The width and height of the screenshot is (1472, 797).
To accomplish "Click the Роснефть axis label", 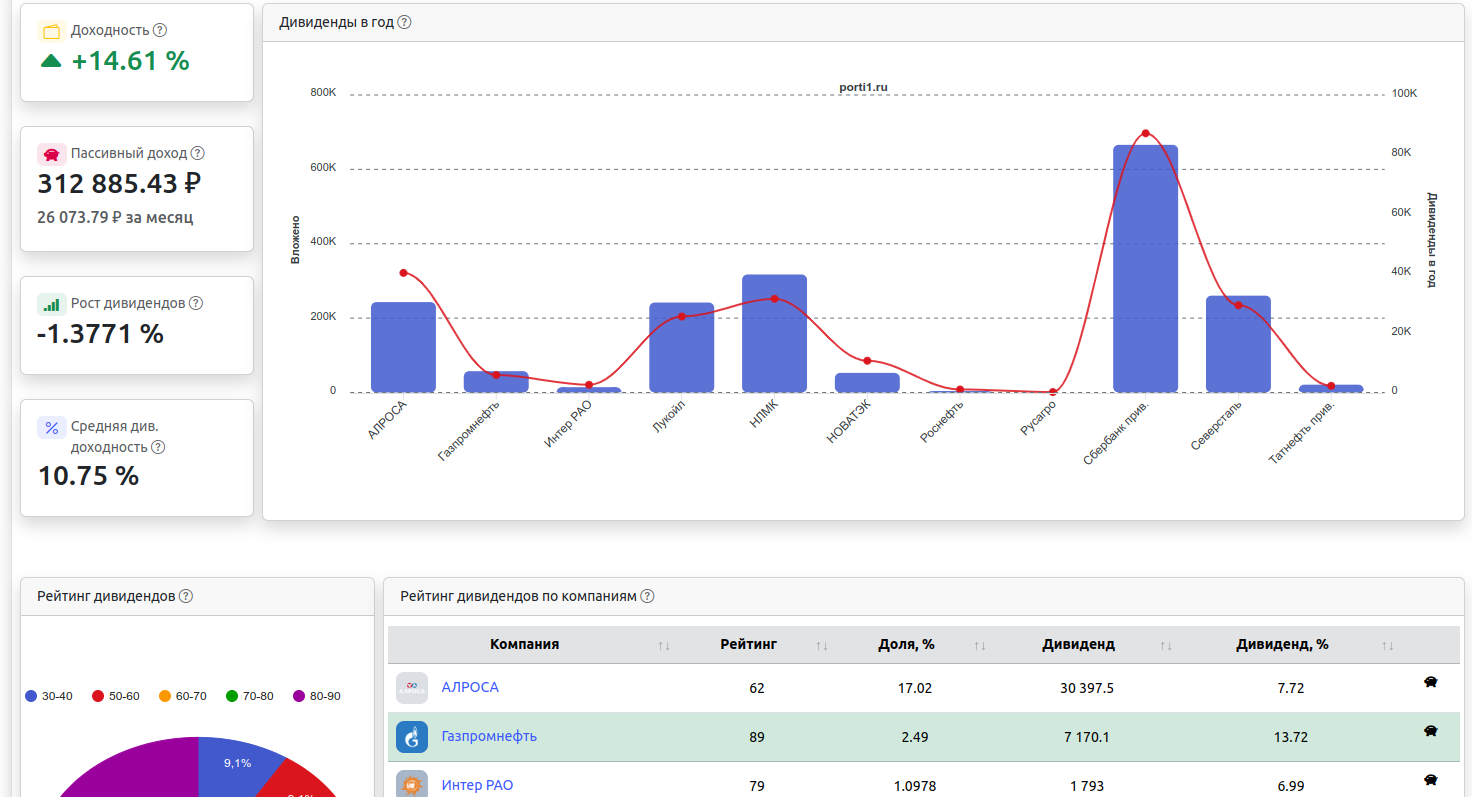I will (x=942, y=420).
